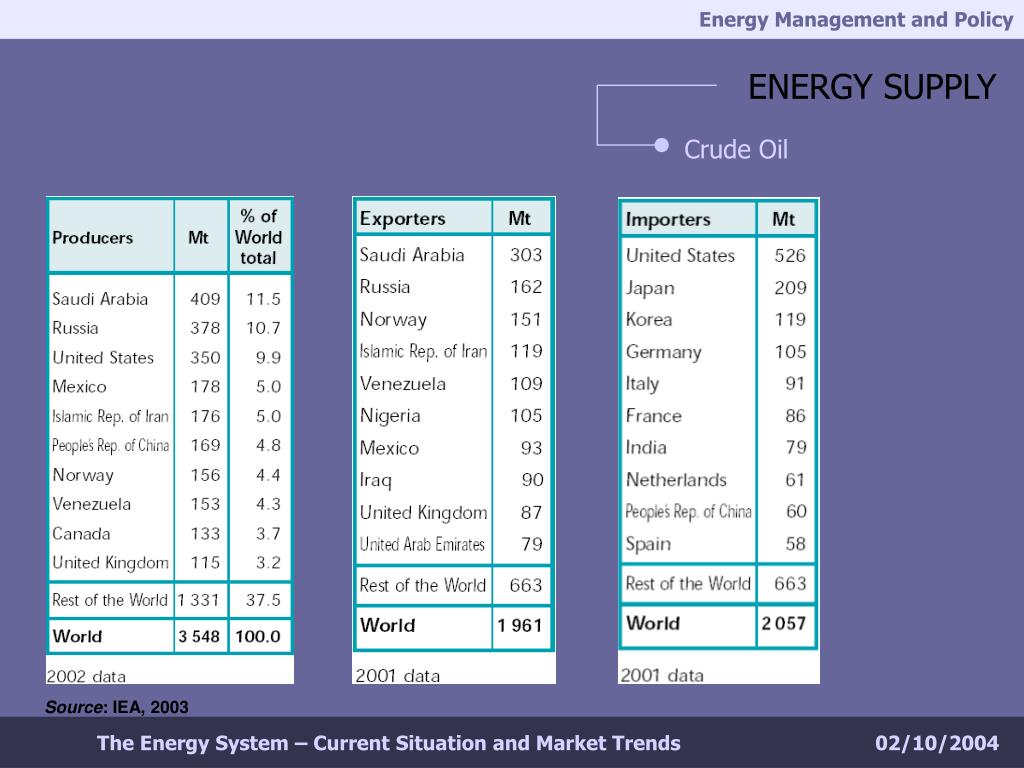This screenshot has height=768, width=1024.
Task: Click the 'Source: IEA, 2003' note
Action: [x=117, y=707]
